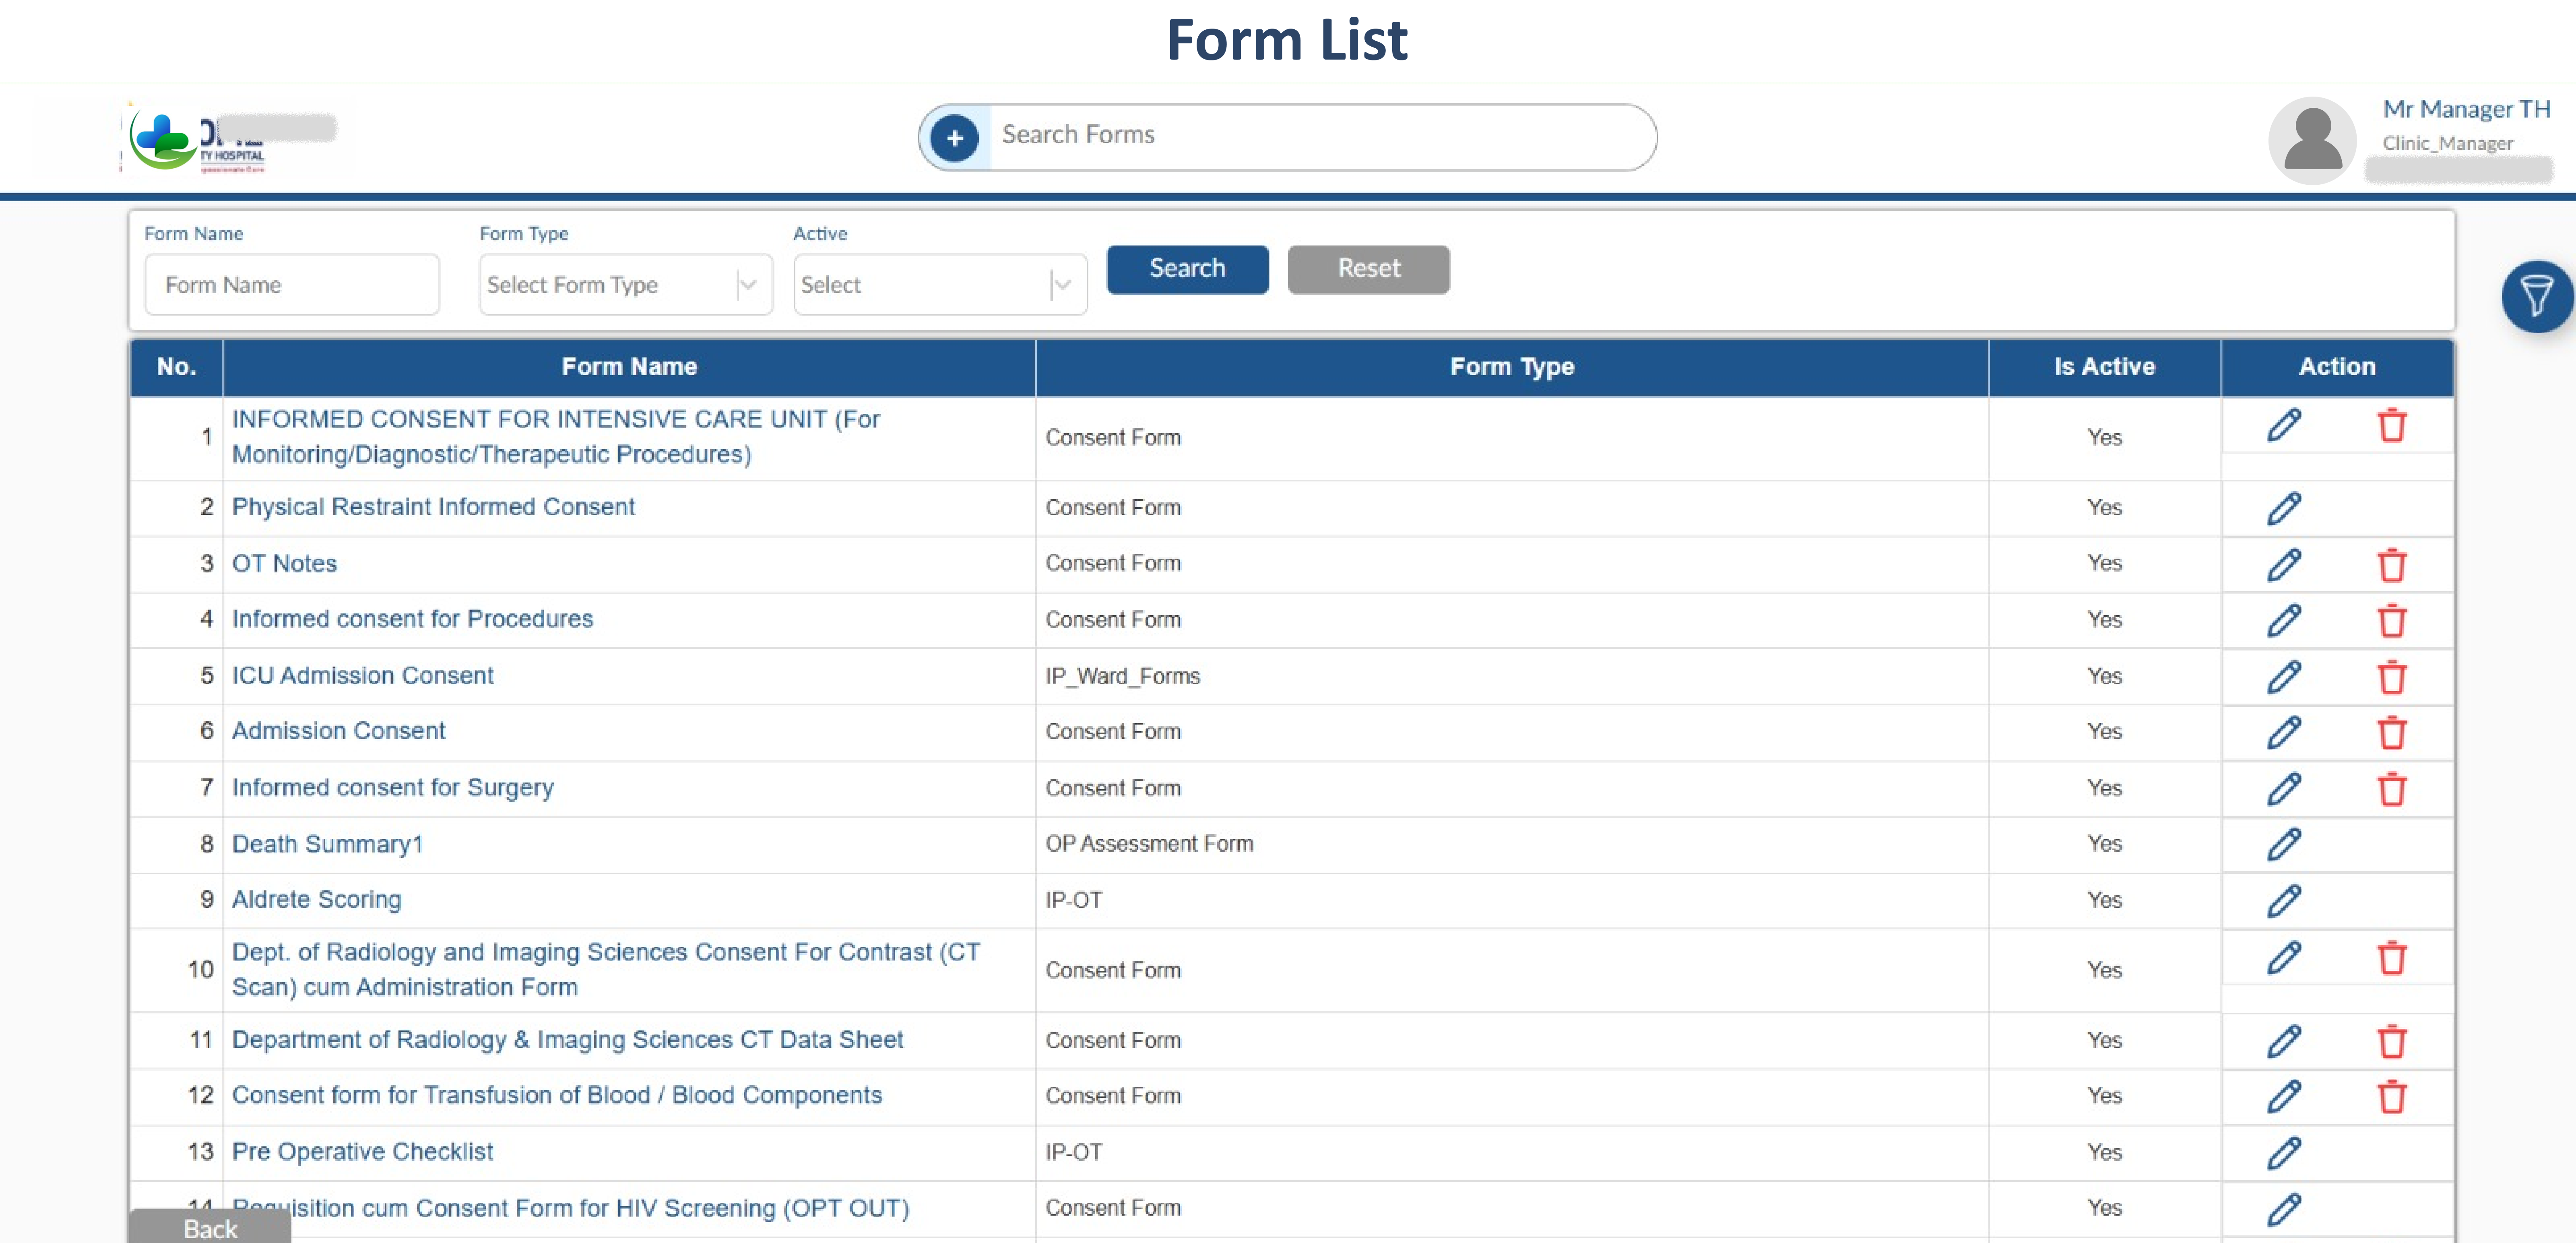Edit the Informed consent for Surgery form
The image size is (2576, 1243).
[x=2284, y=789]
